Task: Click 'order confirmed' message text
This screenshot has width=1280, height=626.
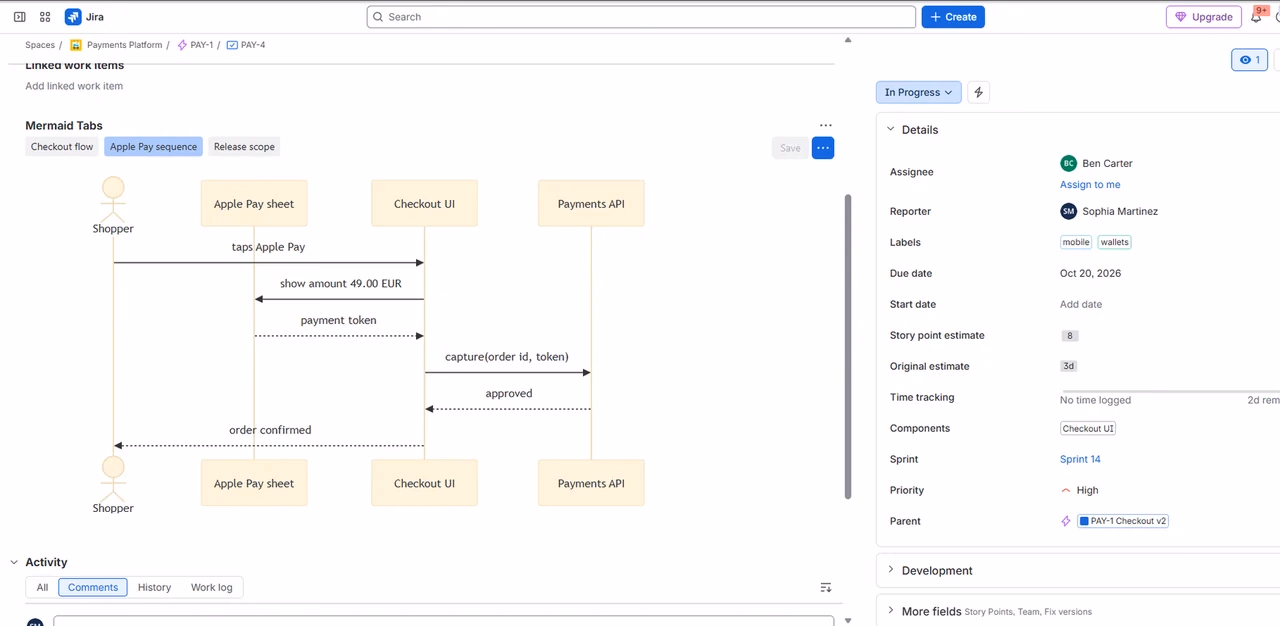Action: click(270, 430)
